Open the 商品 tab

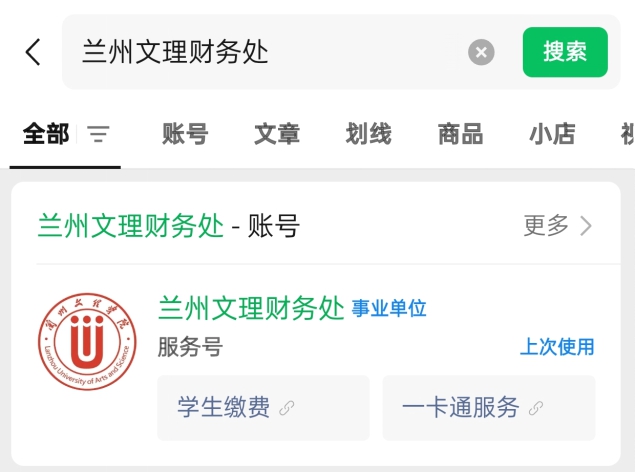[461, 134]
